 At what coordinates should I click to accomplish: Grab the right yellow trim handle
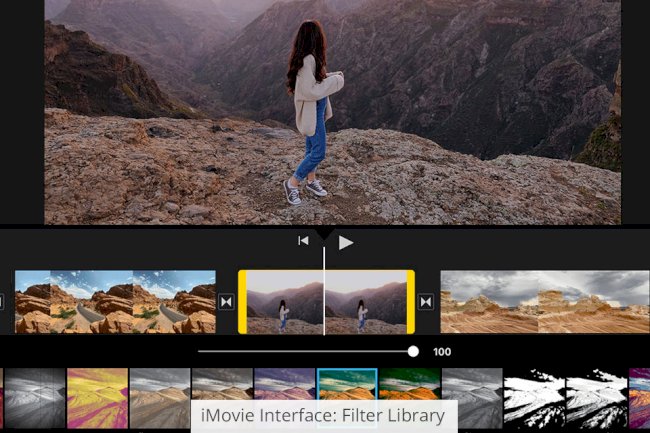pos(410,302)
